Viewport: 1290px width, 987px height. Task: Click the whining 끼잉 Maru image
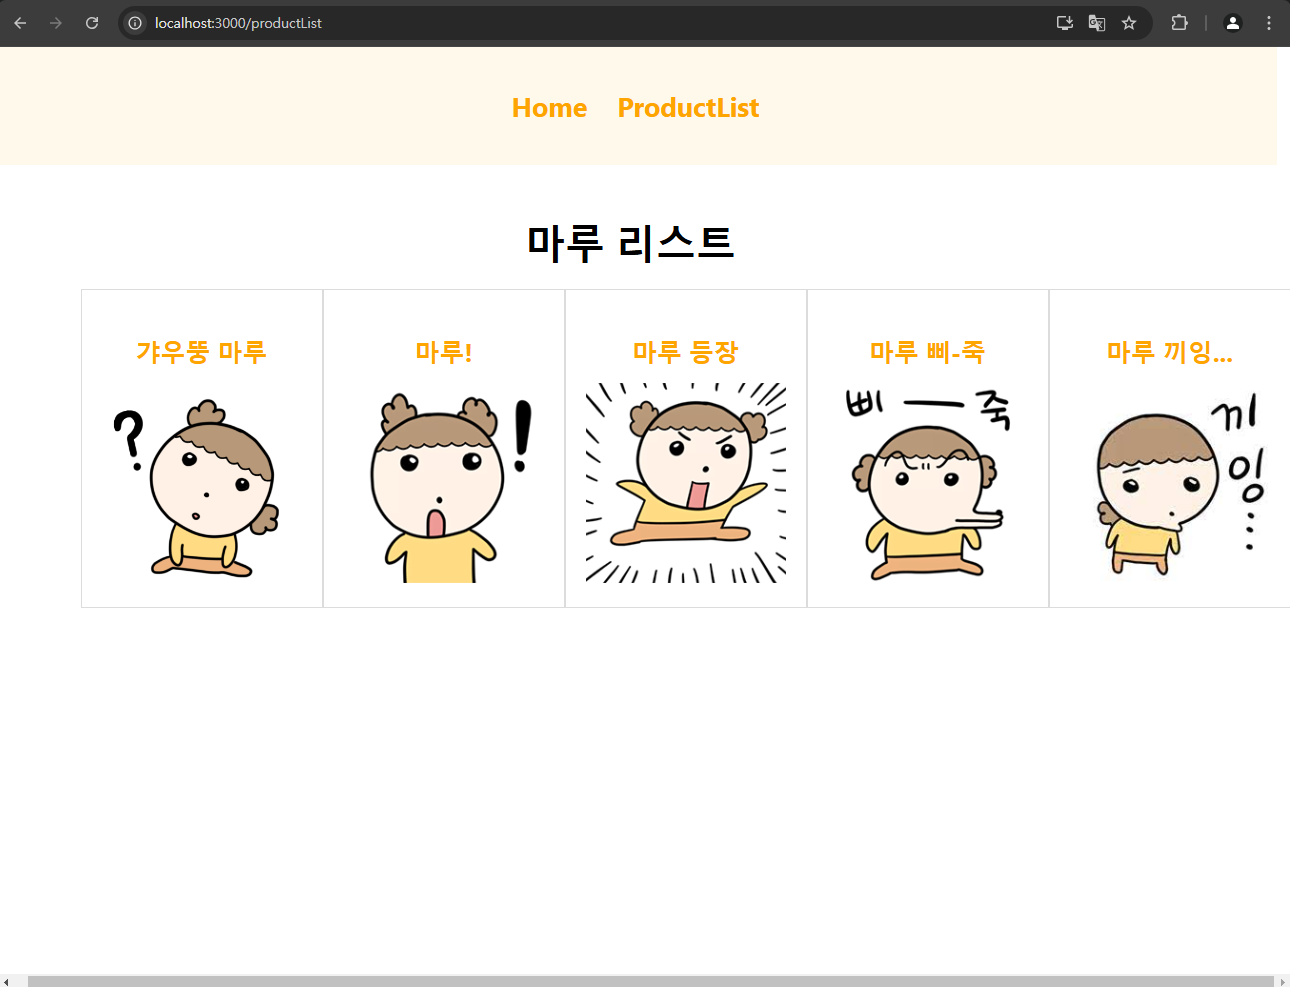click(x=1170, y=483)
